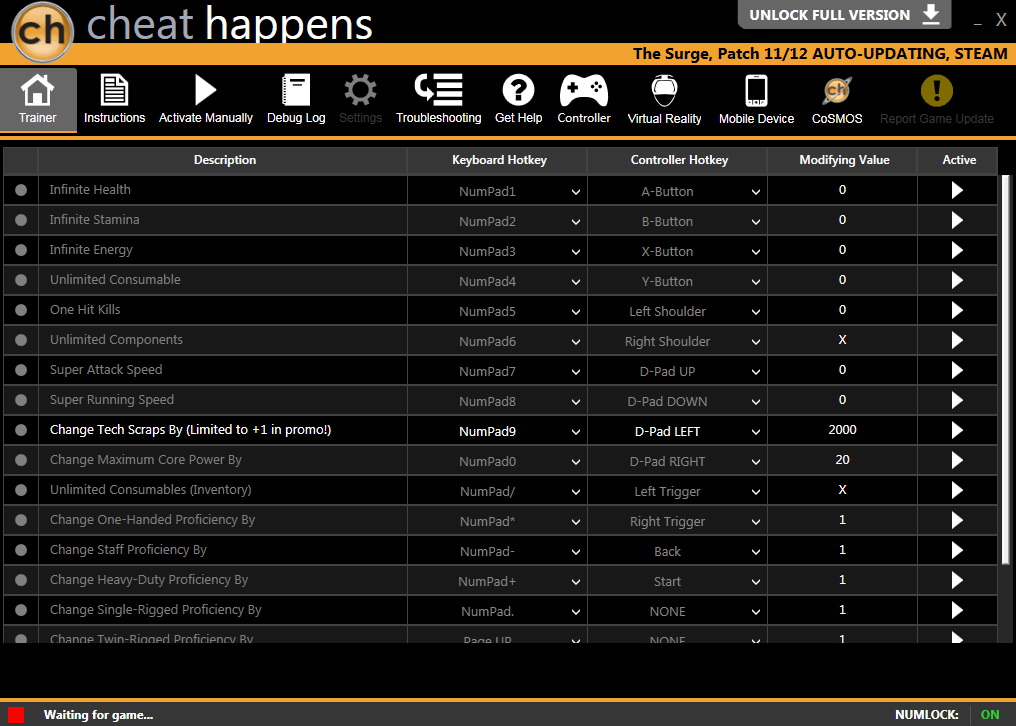The height and width of the screenshot is (726, 1016).
Task: Activate Staff Proficiency cheat arrow
Action: coord(957,550)
